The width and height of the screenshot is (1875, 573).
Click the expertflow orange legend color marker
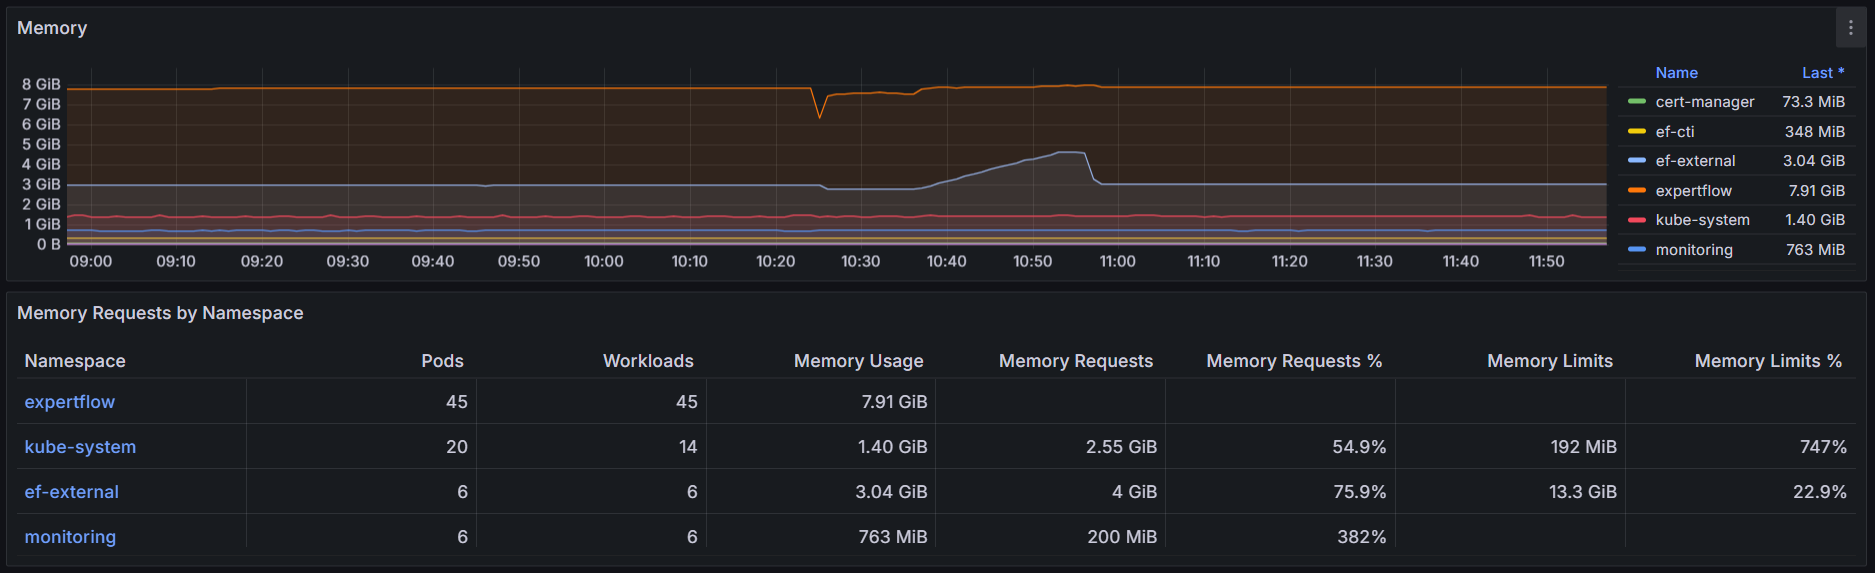click(x=1637, y=191)
